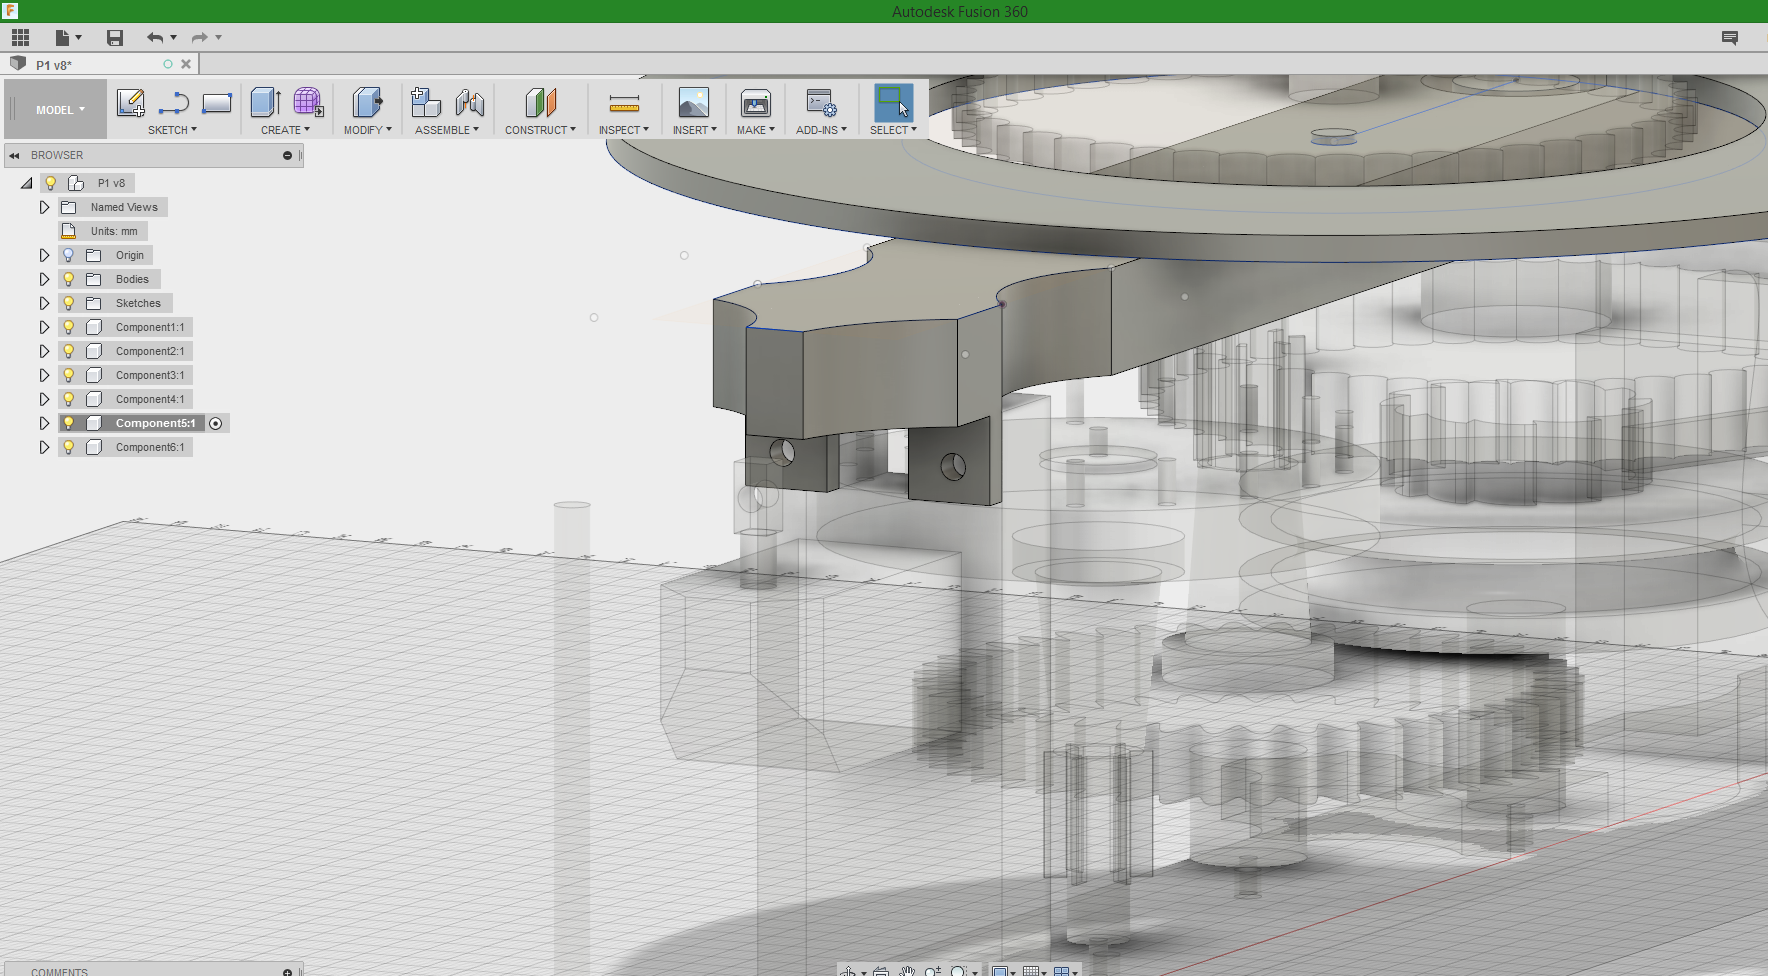Activate the Pan hand tool
The width and height of the screenshot is (1768, 976).
click(907, 971)
